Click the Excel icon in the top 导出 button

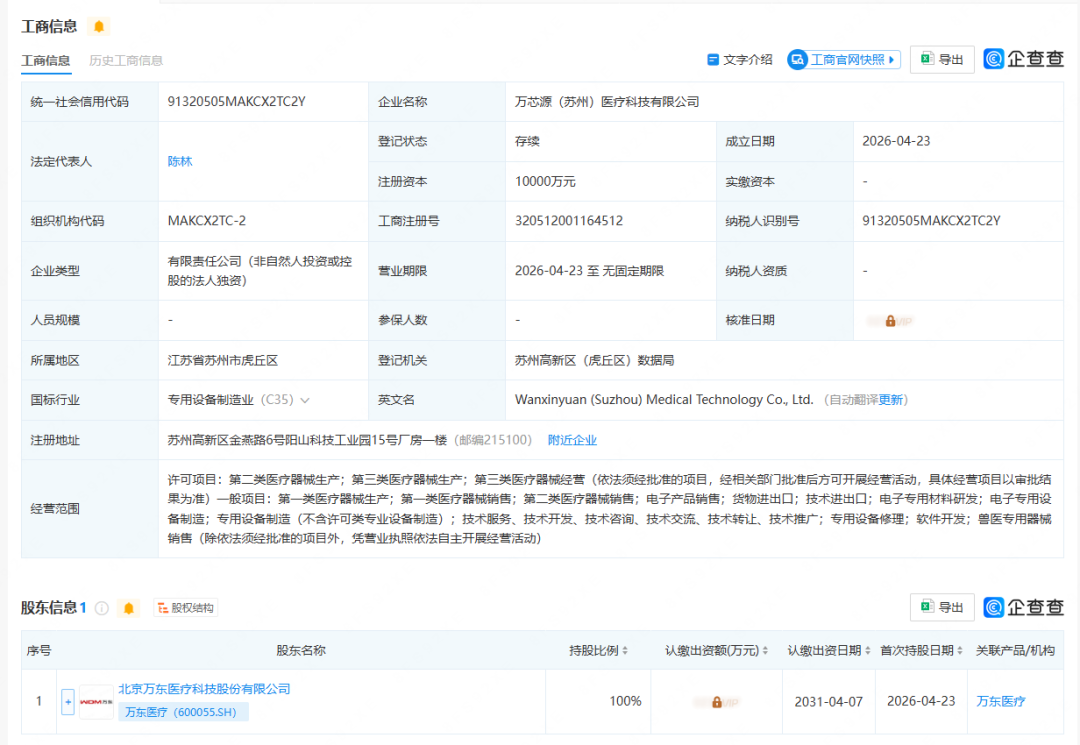[x=927, y=59]
